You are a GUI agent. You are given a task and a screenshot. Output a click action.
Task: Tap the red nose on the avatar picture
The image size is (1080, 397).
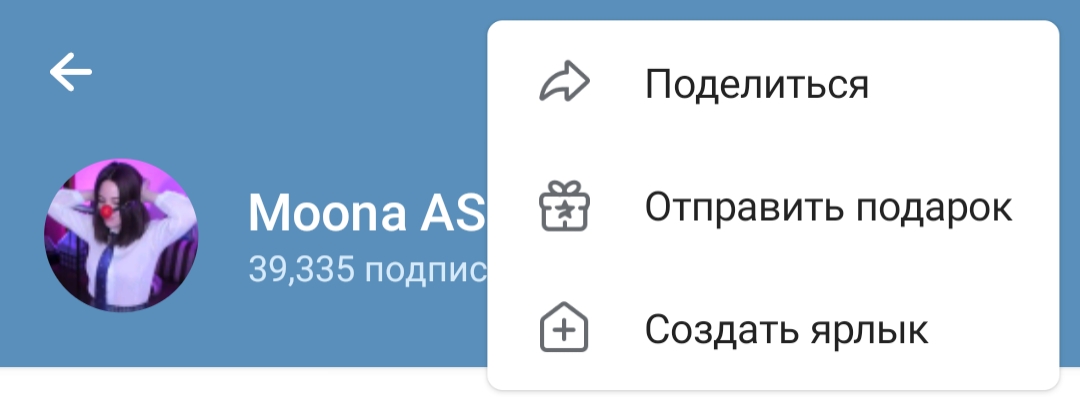click(x=107, y=210)
